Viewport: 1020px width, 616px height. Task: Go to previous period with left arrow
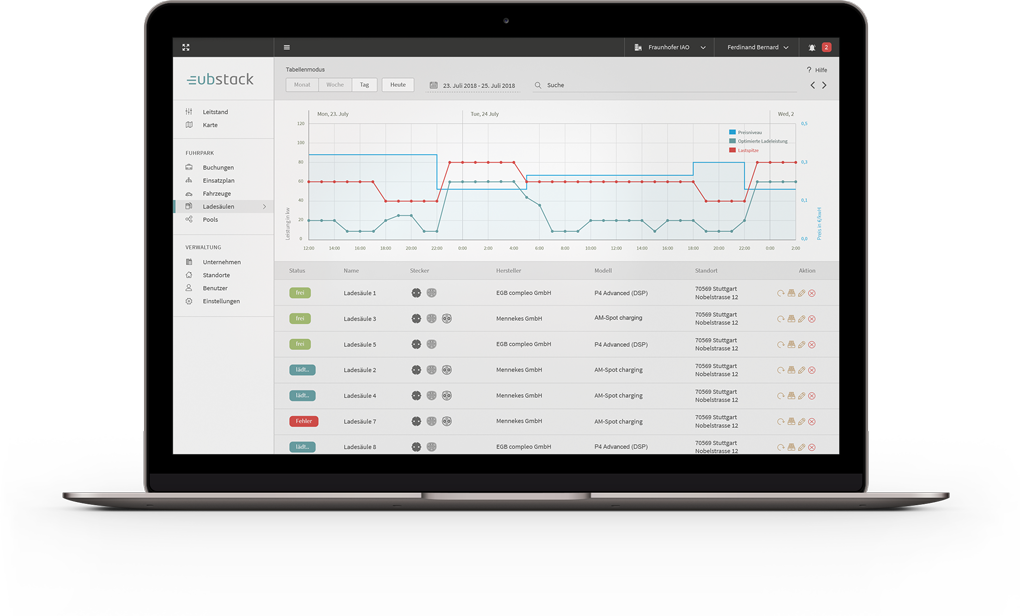(x=812, y=85)
